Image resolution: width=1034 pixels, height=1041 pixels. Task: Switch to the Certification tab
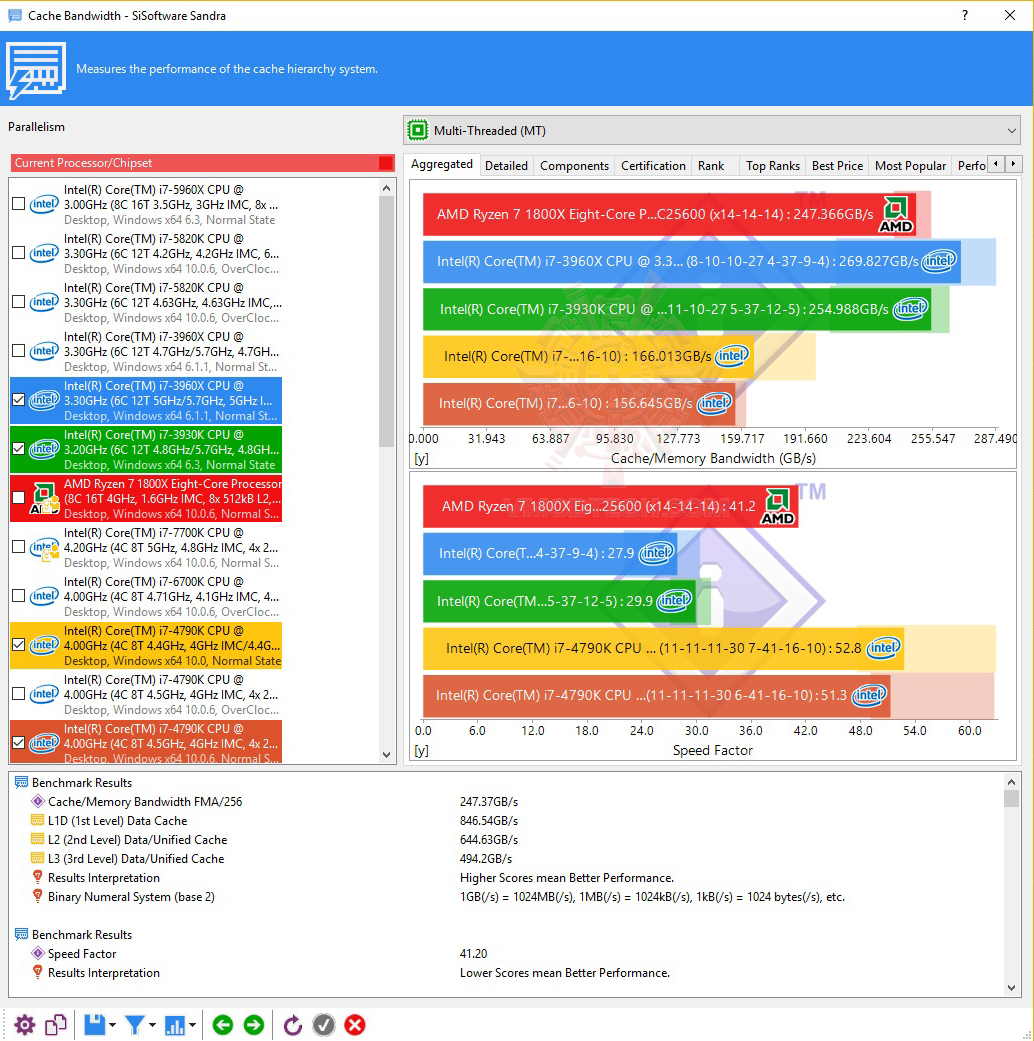653,166
